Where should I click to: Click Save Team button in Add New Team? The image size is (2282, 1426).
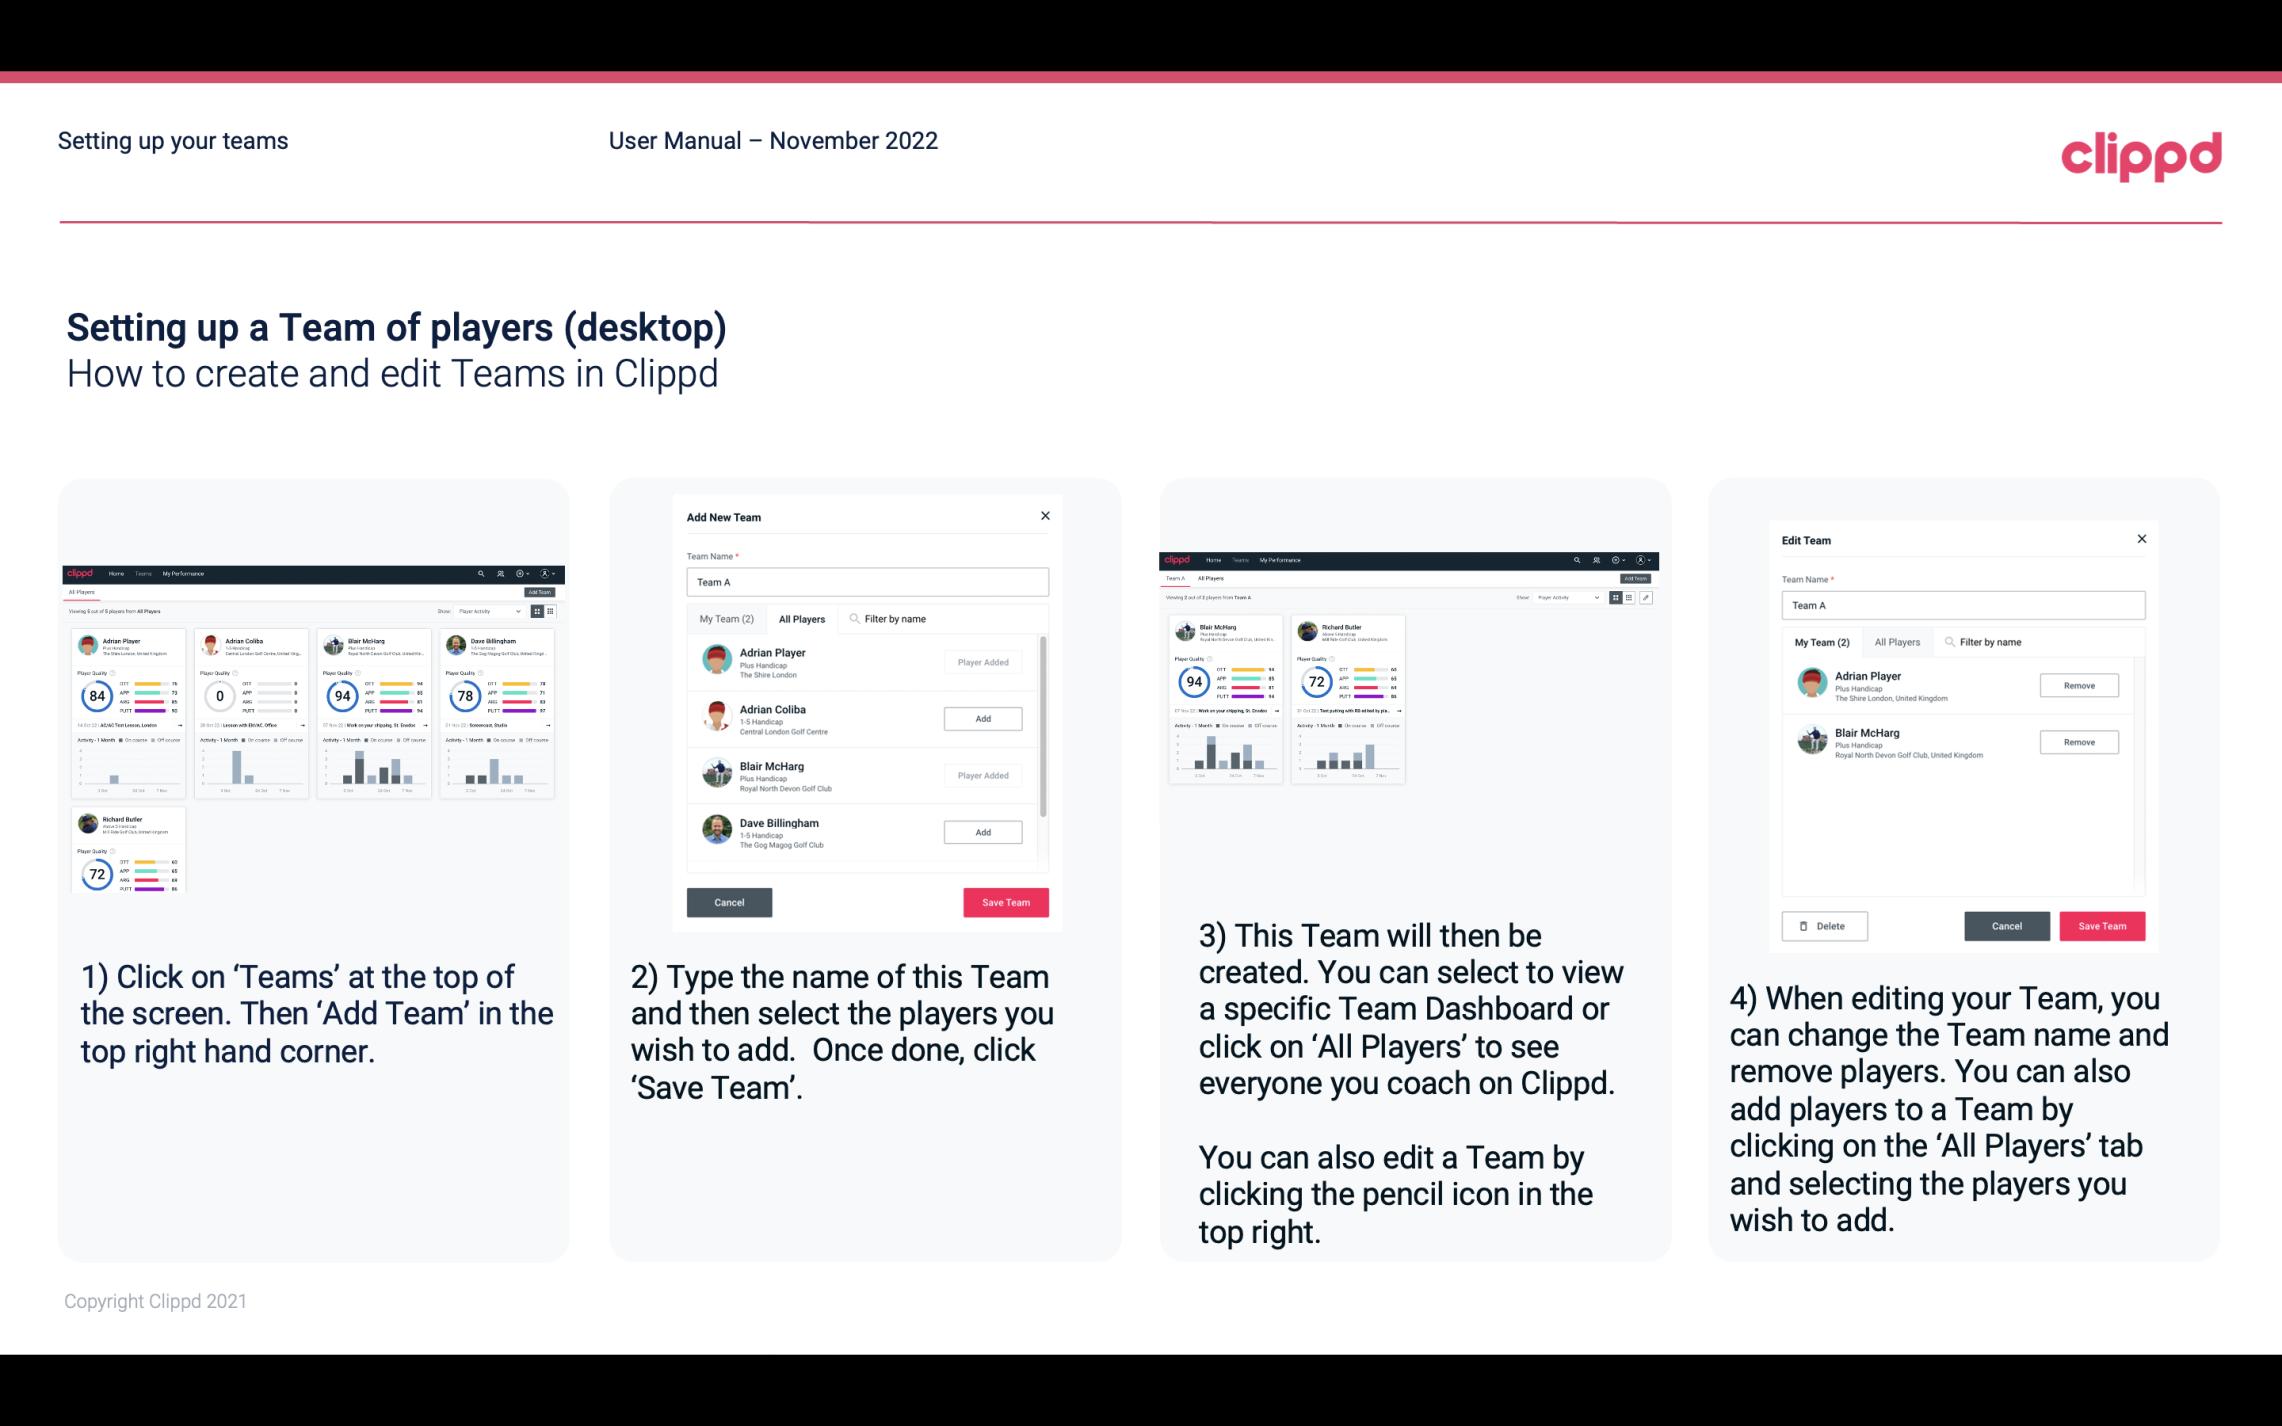[x=1004, y=900]
